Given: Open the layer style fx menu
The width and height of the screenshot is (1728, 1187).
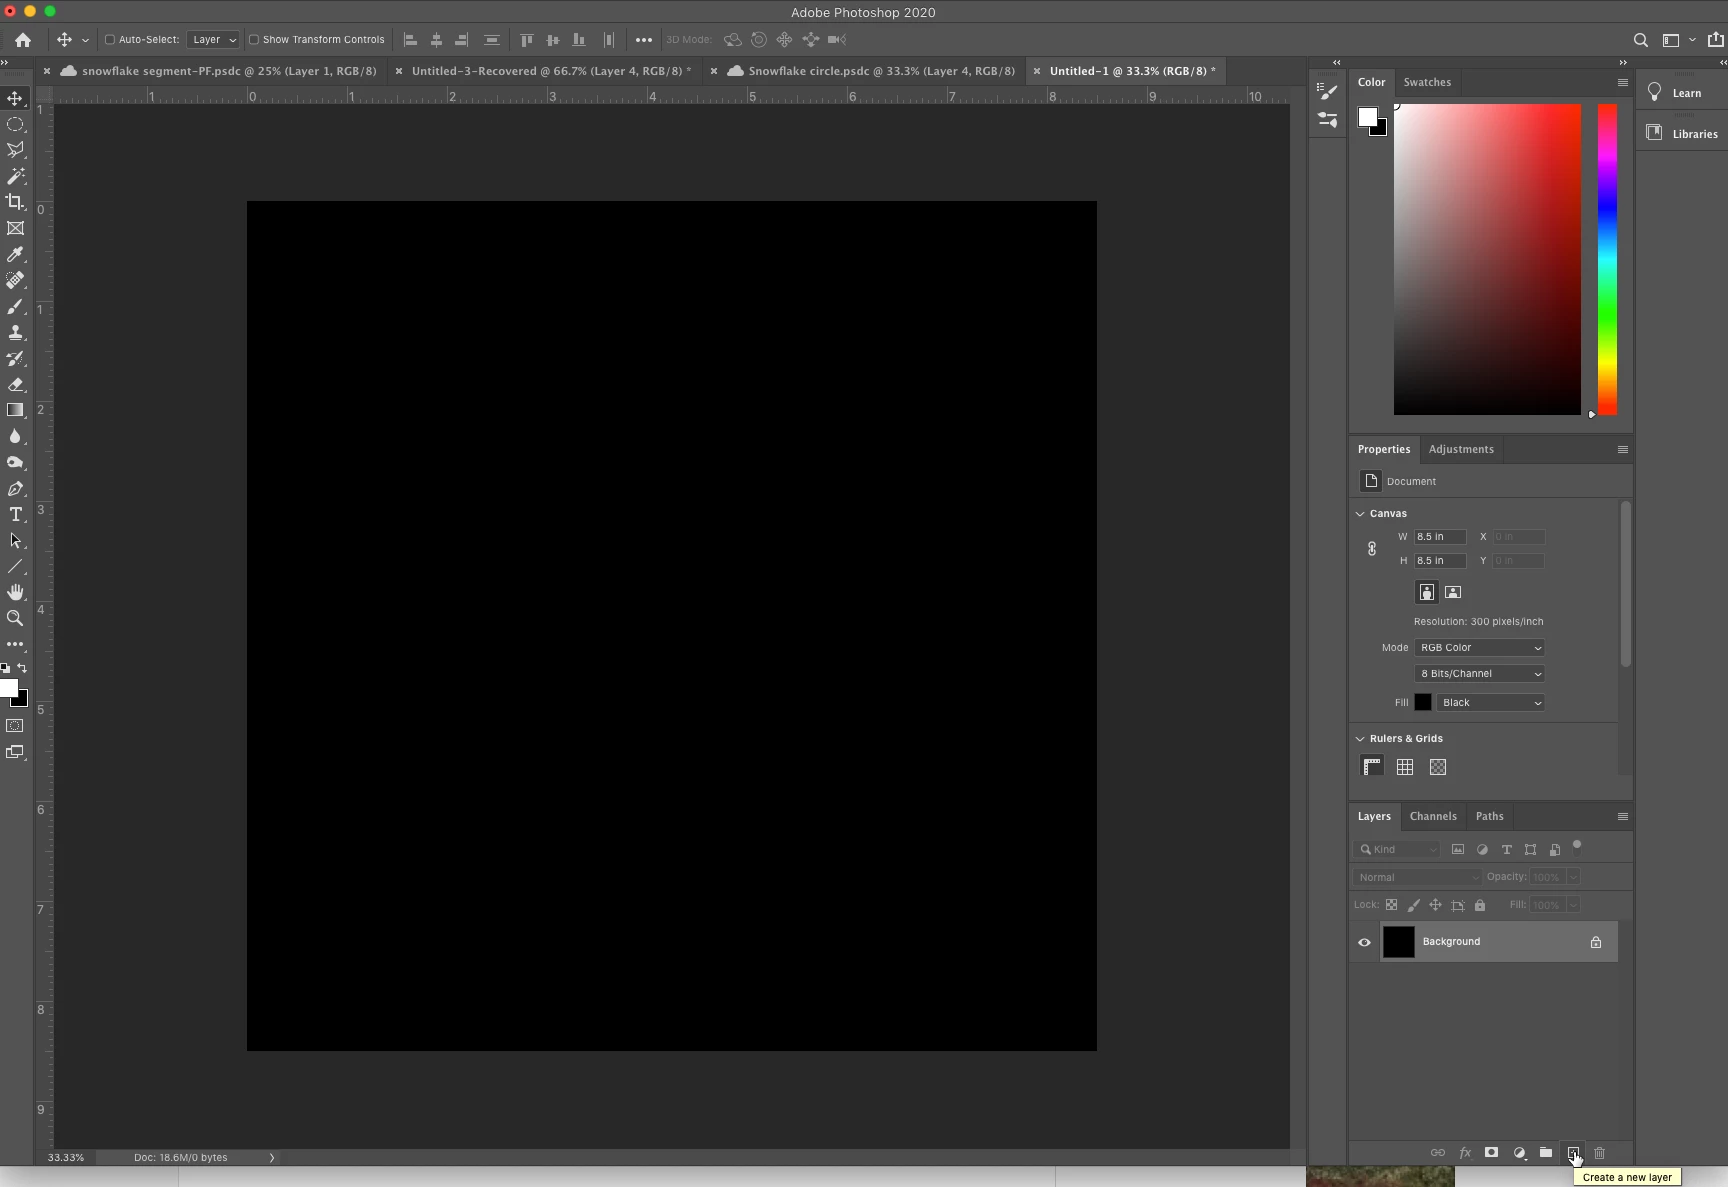Looking at the screenshot, I should [1465, 1153].
